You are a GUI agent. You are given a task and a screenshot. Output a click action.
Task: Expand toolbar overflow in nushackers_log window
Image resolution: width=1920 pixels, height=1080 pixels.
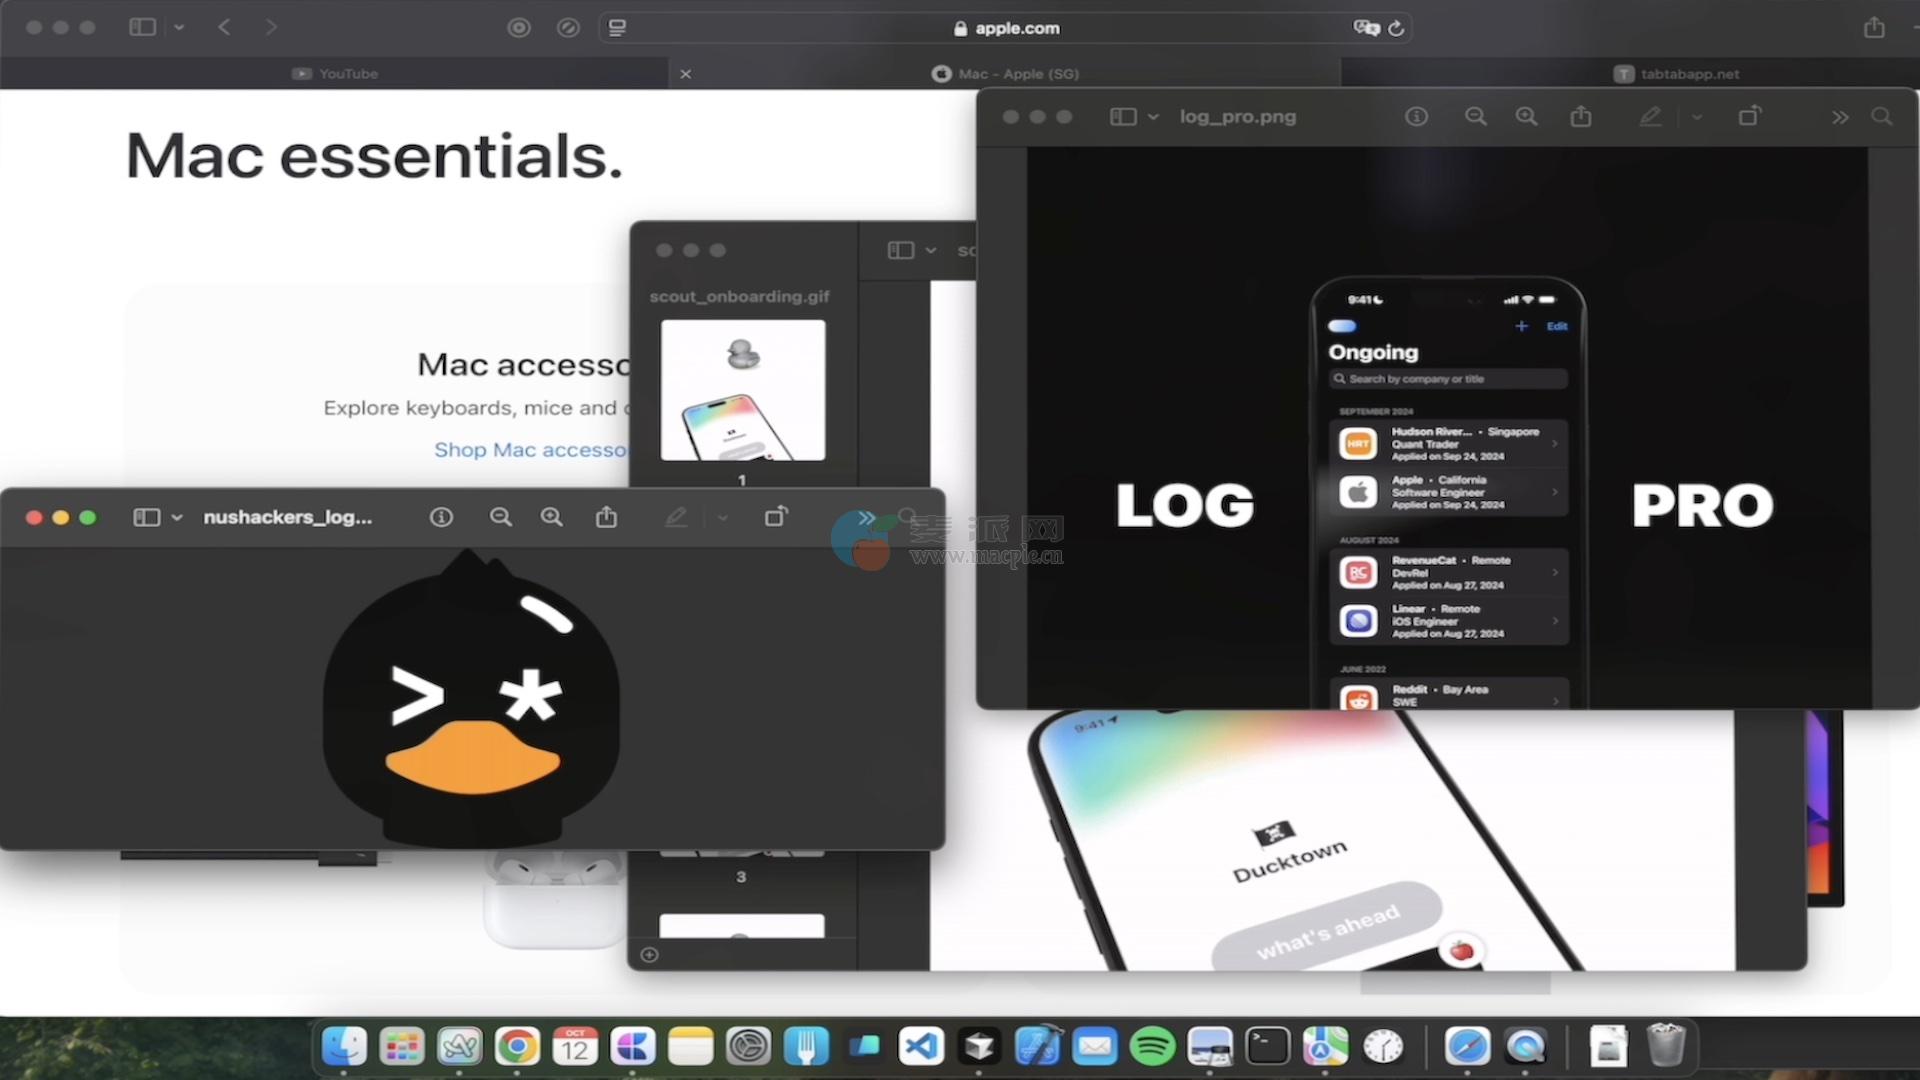pyautogui.click(x=866, y=517)
